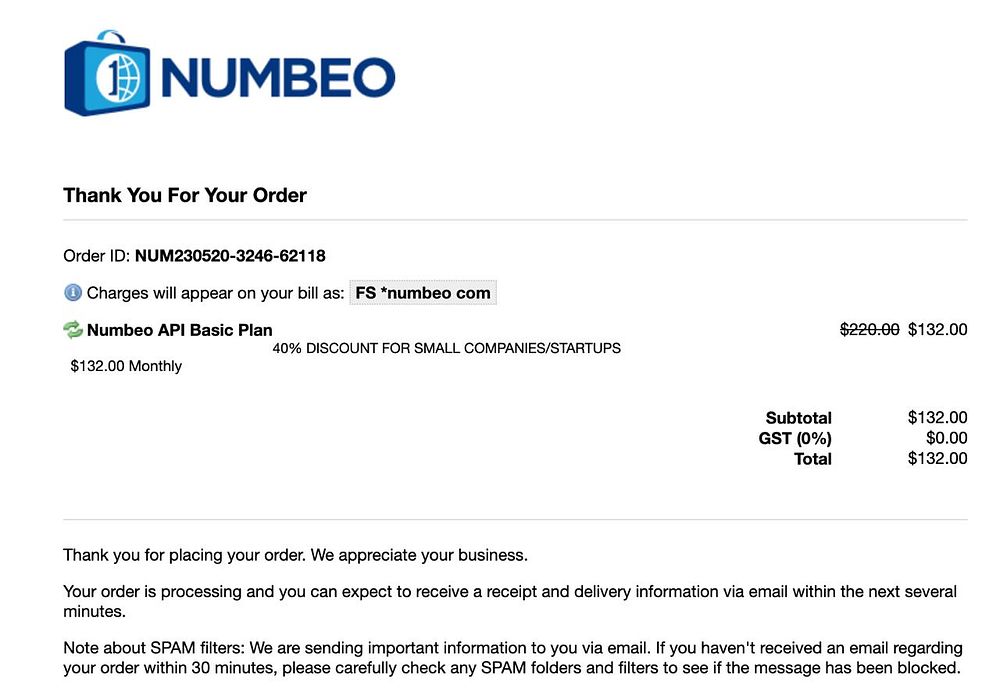This screenshot has height=700, width=1000.
Task: Click the $0.00 GST amount
Action: (x=946, y=437)
